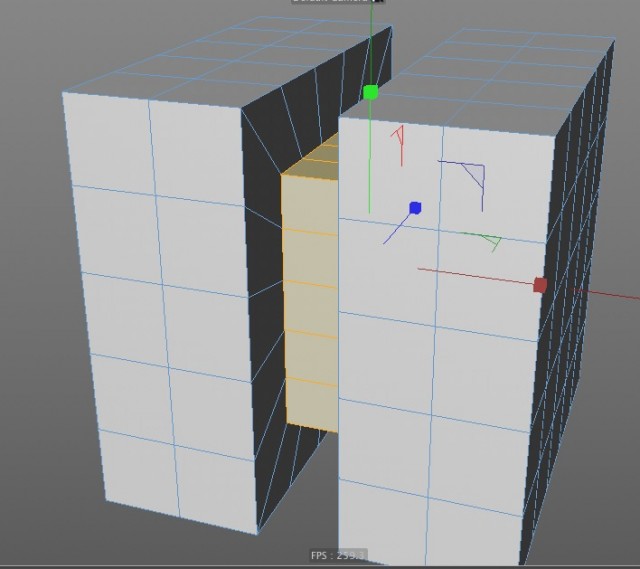Image resolution: width=640 pixels, height=569 pixels.
Task: Select the blue Z-axis gizmo handle
Action: (x=415, y=208)
